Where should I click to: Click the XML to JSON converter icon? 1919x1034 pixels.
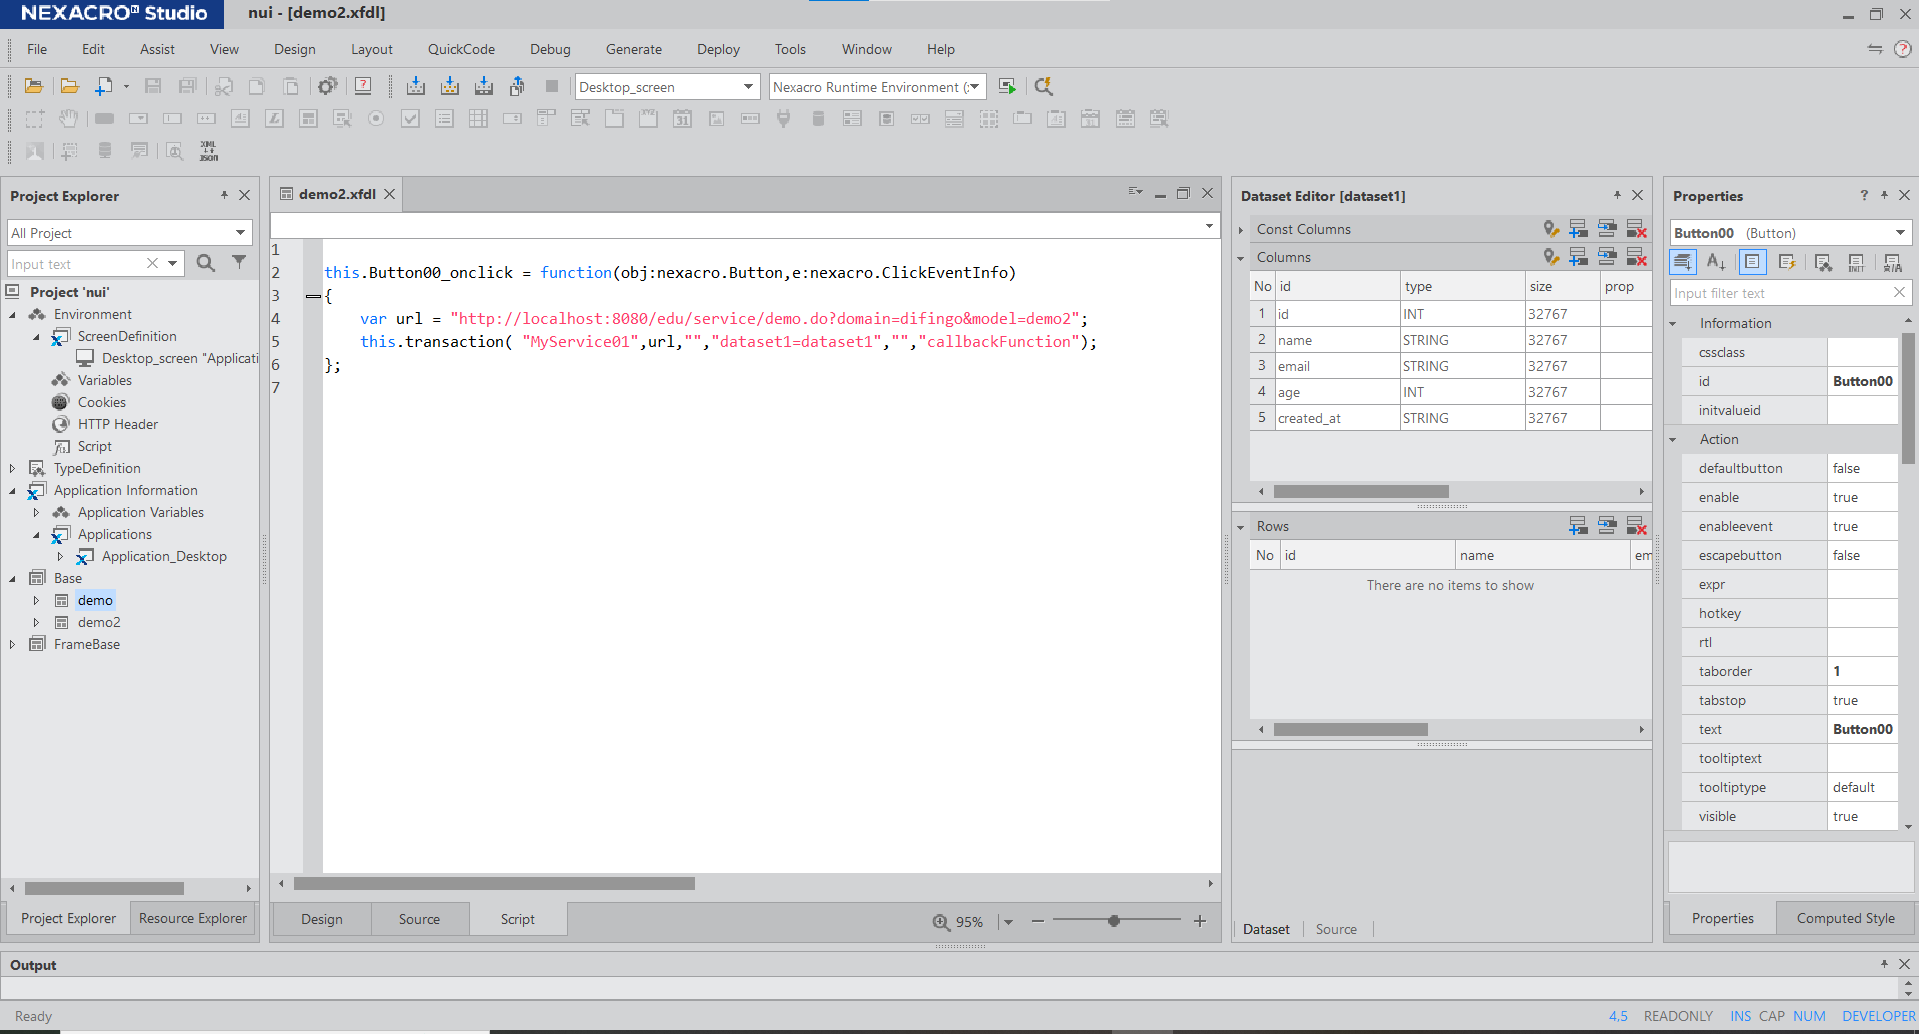(208, 151)
